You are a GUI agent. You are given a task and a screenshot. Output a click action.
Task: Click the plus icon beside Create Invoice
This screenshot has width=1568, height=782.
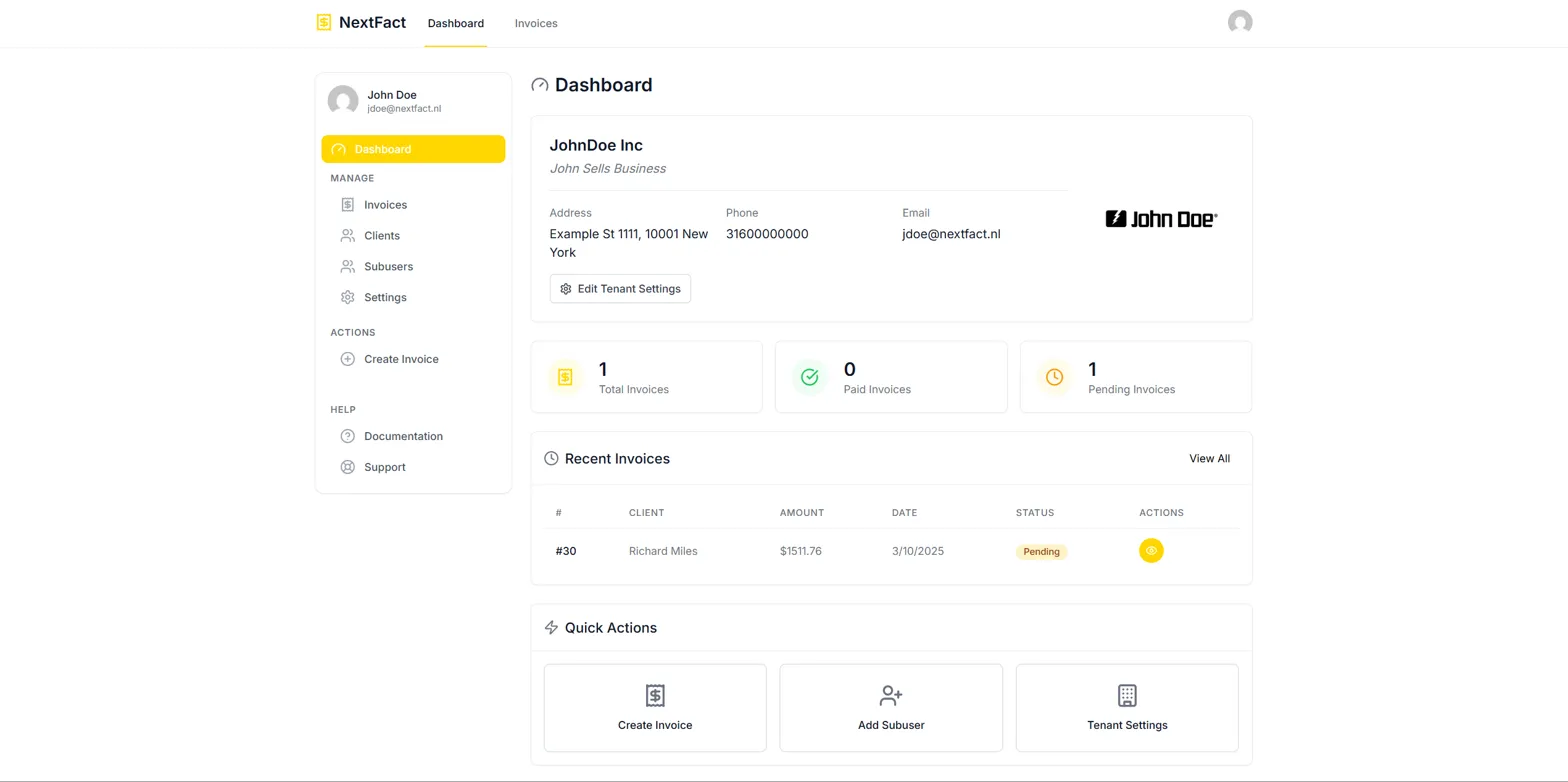[x=347, y=359]
